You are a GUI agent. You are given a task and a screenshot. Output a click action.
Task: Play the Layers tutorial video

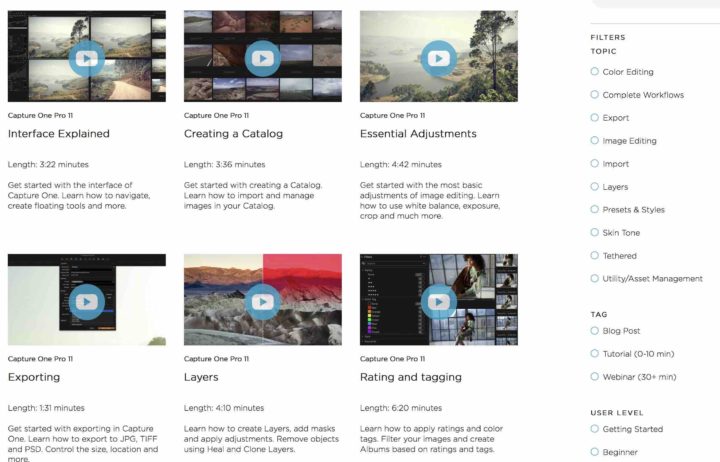263,302
